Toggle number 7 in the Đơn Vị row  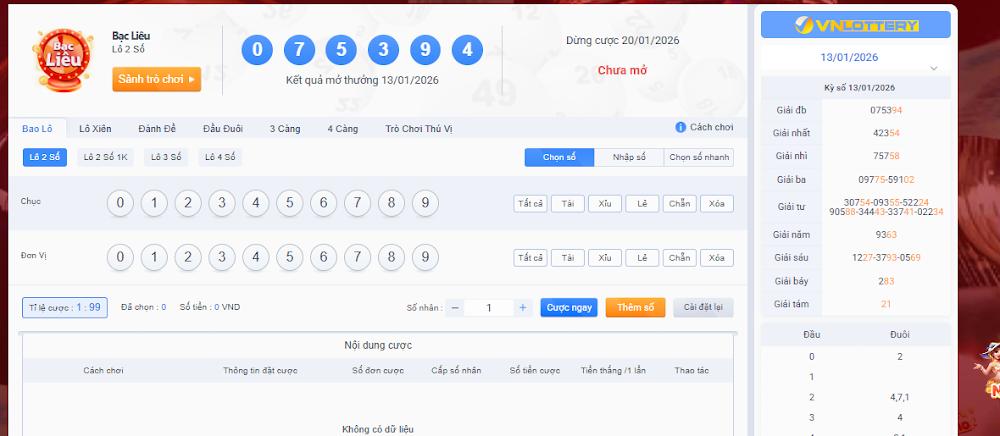pos(357,258)
